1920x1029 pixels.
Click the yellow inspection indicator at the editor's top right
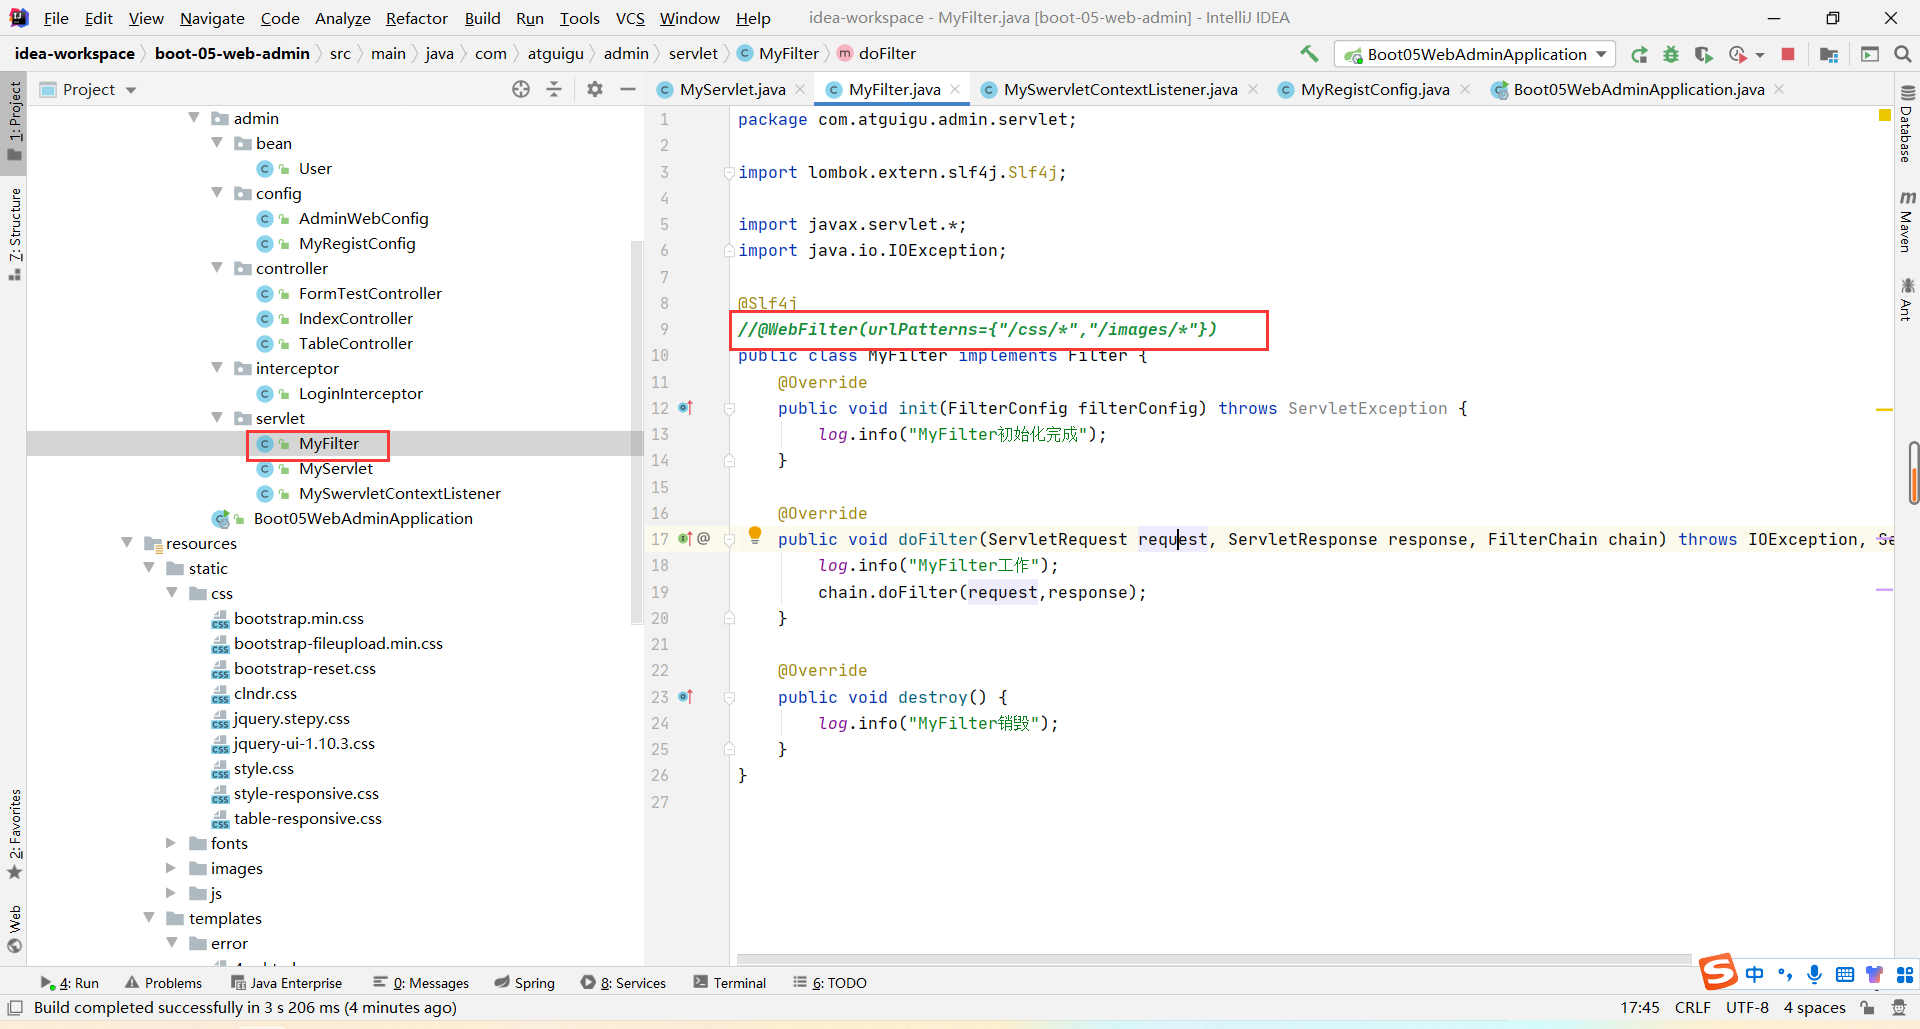point(1885,116)
